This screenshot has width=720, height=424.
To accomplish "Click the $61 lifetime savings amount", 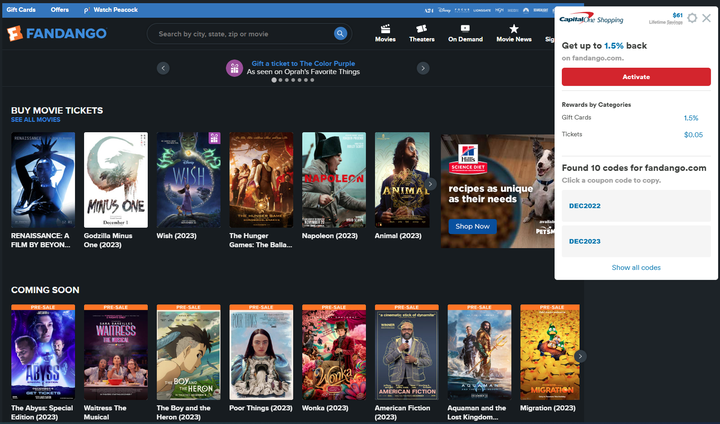I will pos(677,15).
